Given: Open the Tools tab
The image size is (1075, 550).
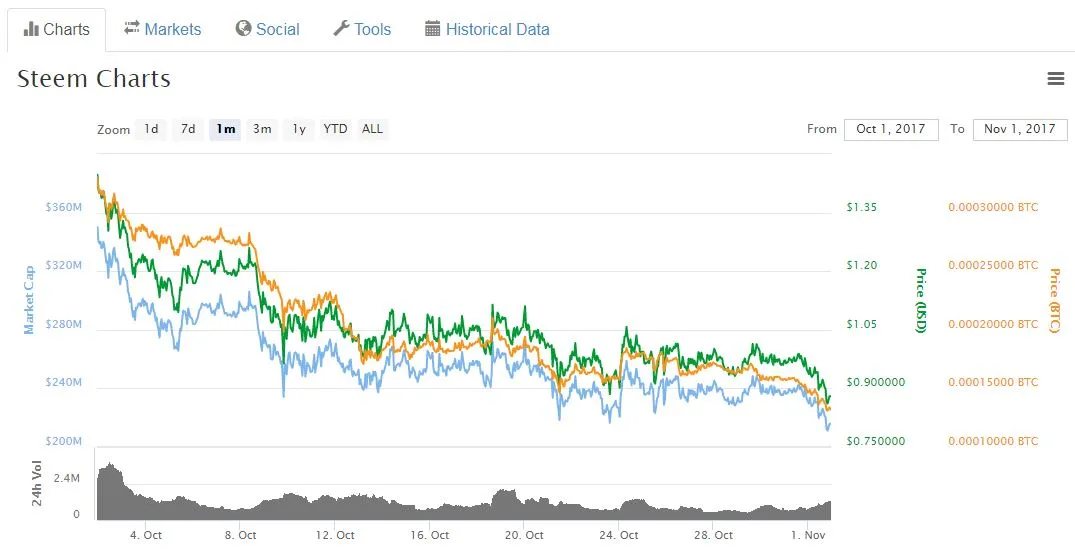Looking at the screenshot, I should (x=362, y=29).
